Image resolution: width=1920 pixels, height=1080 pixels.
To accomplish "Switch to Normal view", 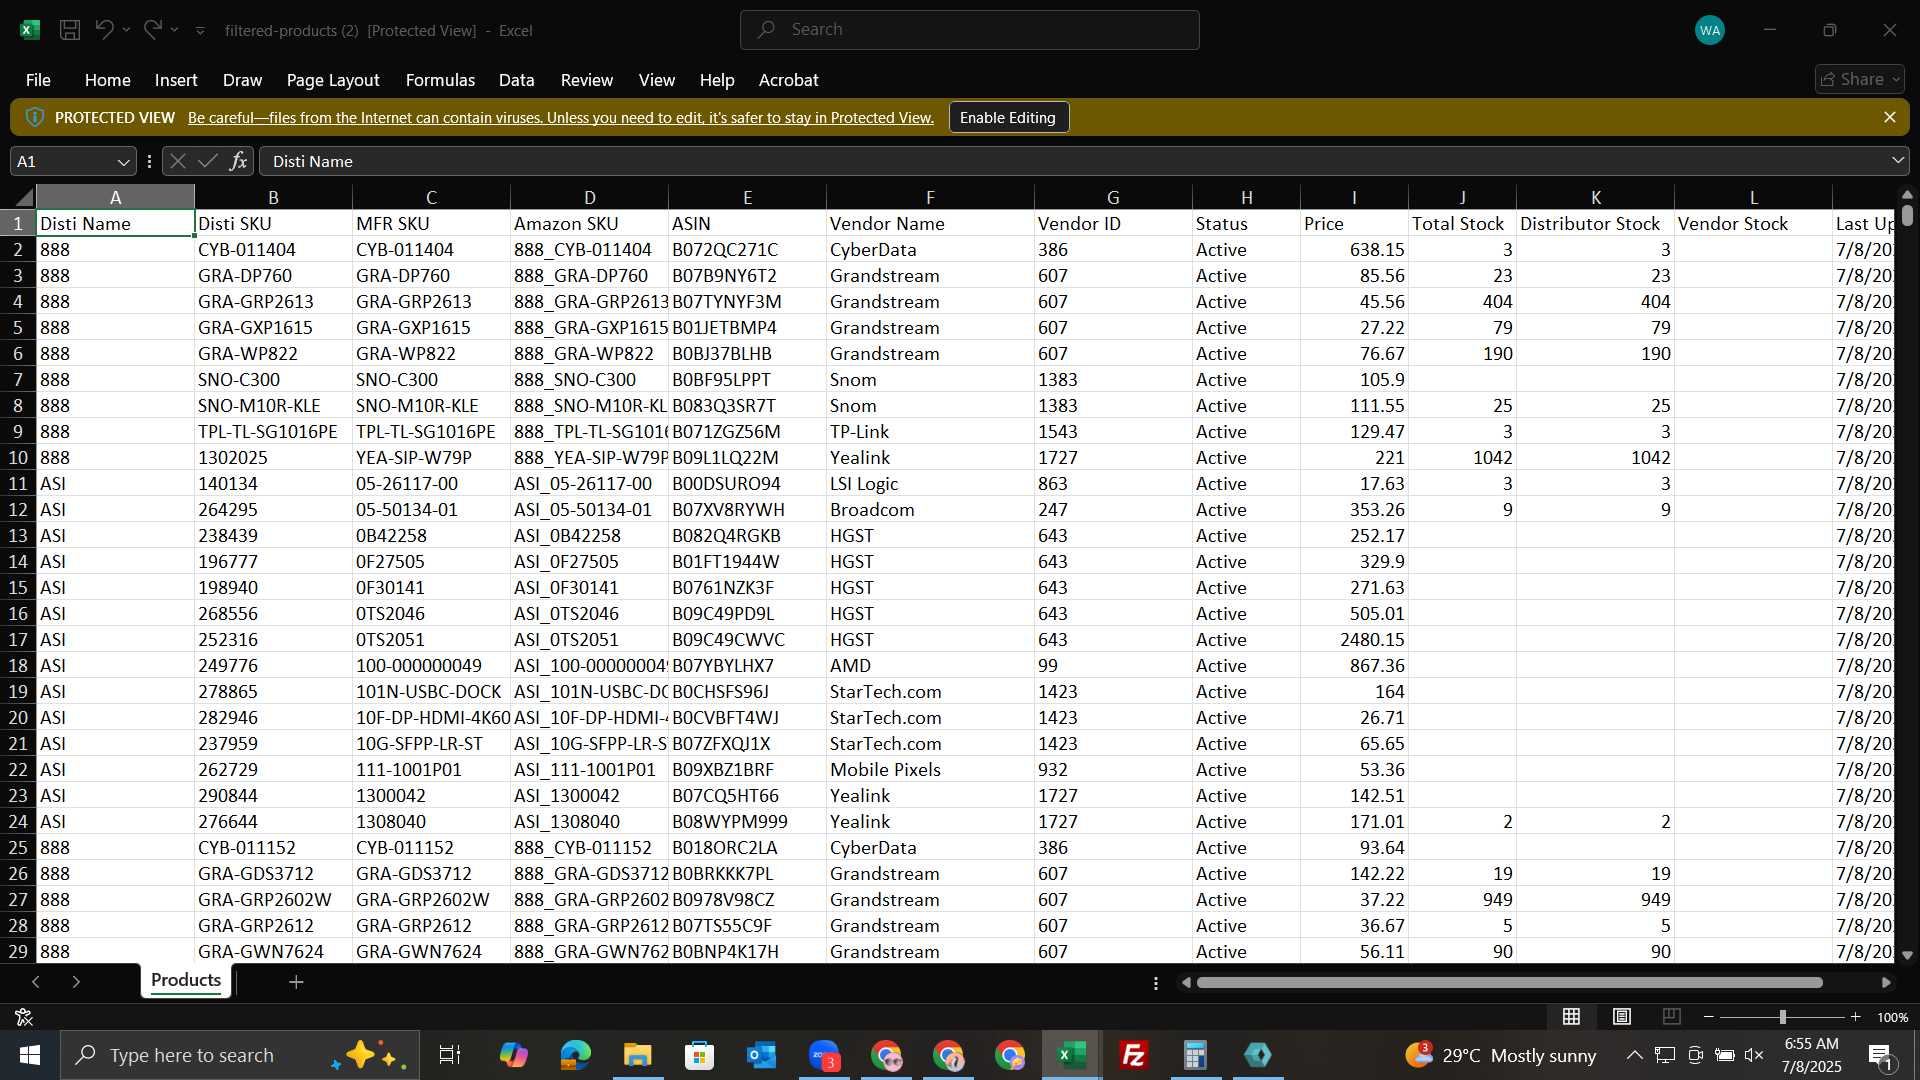I will [1572, 1017].
